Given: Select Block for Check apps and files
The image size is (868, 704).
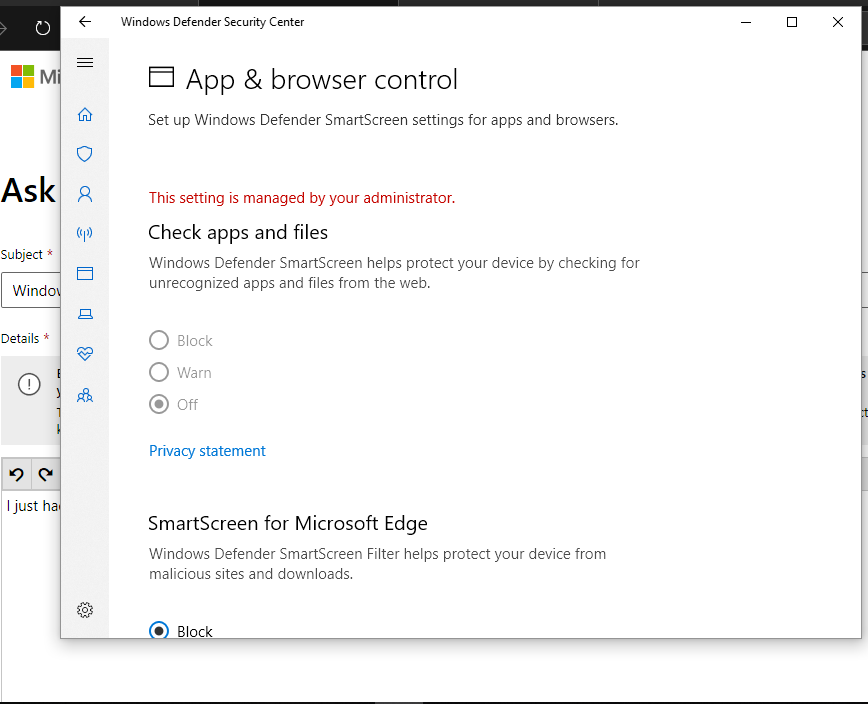Looking at the screenshot, I should 159,340.
